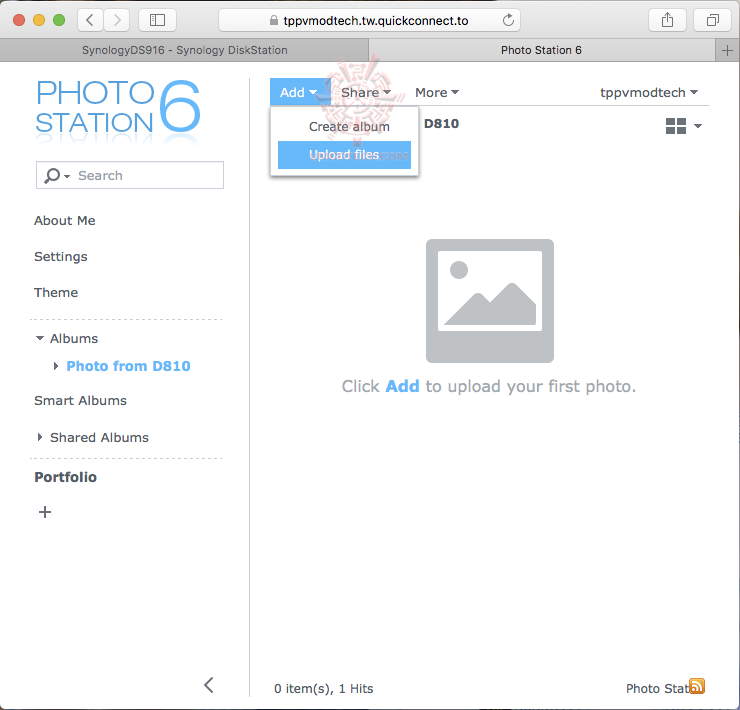Go back with the Safari back arrow
Viewport: 740px width, 710px height.
coord(90,20)
